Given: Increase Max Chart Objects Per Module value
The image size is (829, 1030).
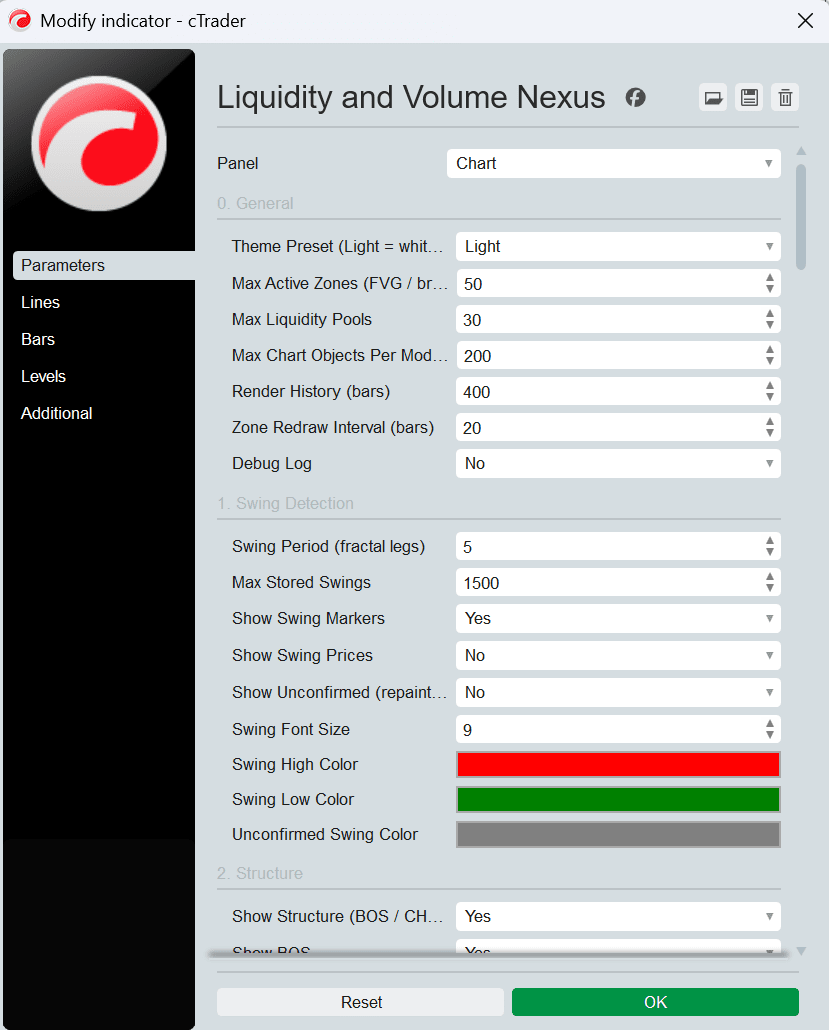Looking at the screenshot, I should pyautogui.click(x=770, y=350).
